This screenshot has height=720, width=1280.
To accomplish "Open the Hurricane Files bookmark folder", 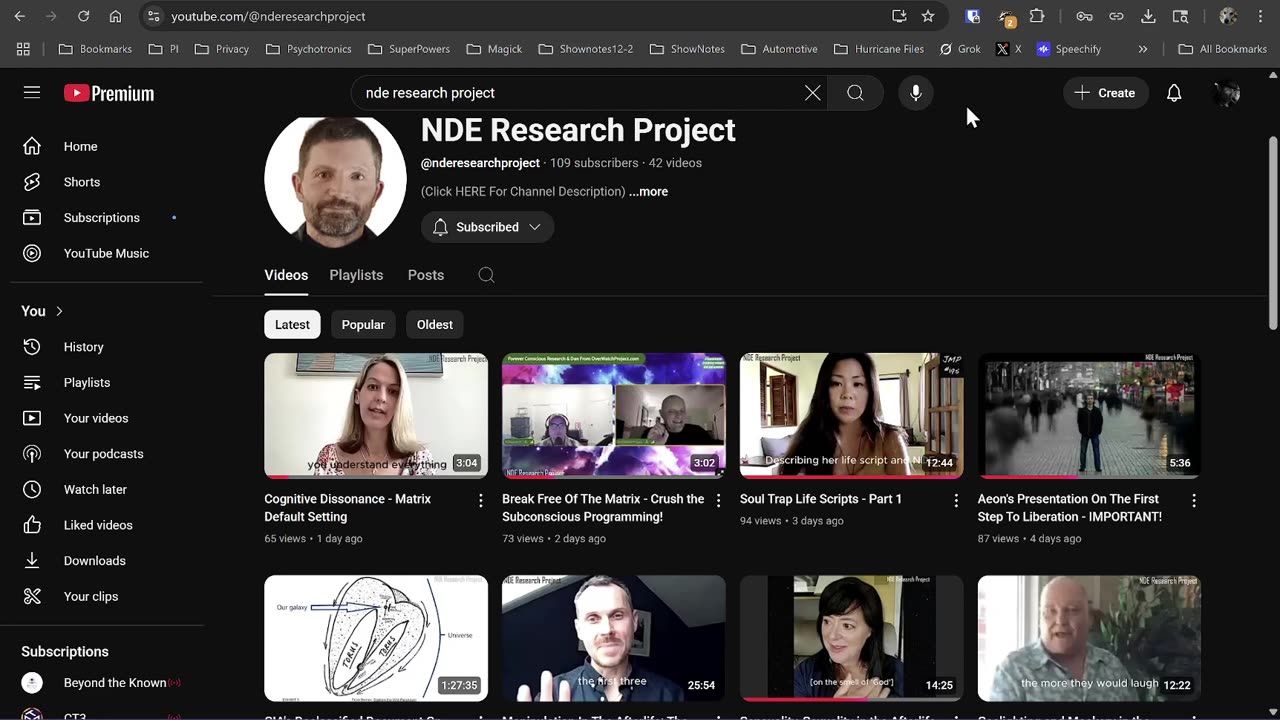I will click(x=879, y=49).
